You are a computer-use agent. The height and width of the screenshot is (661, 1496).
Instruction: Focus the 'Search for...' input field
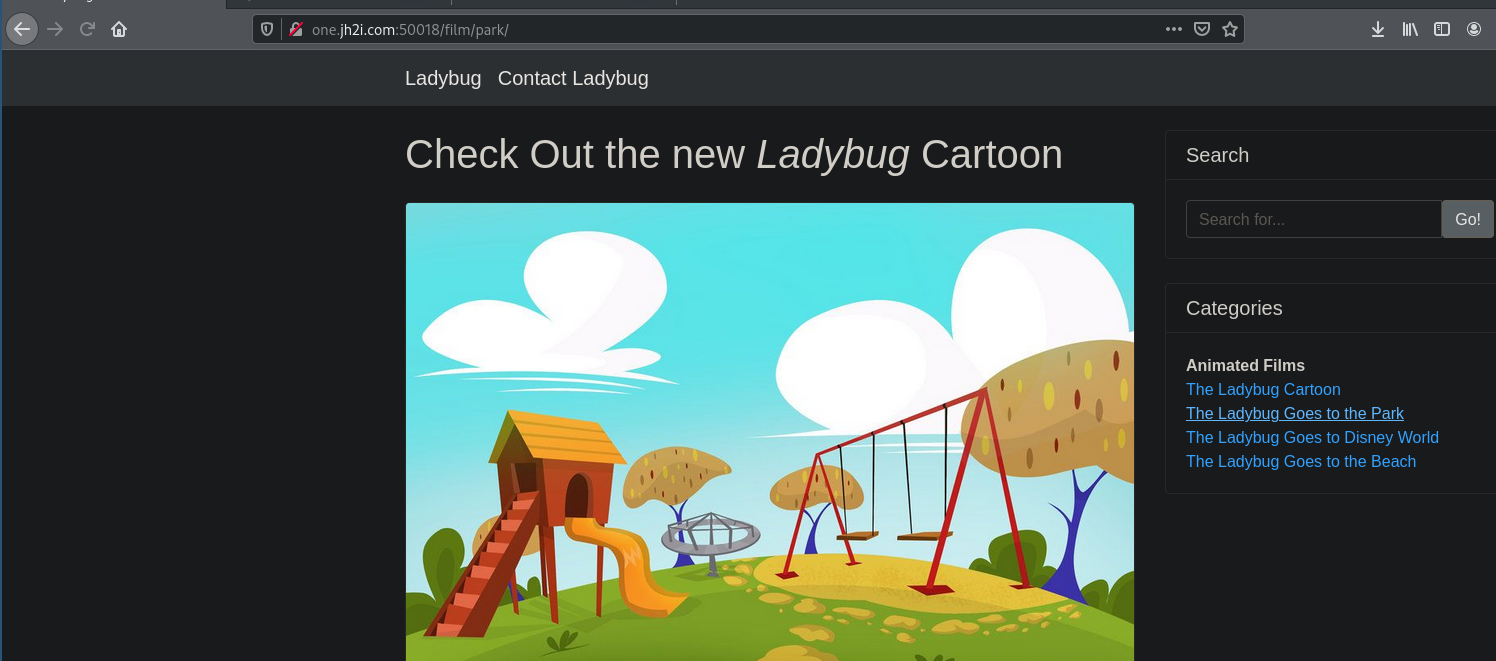tap(1313, 219)
